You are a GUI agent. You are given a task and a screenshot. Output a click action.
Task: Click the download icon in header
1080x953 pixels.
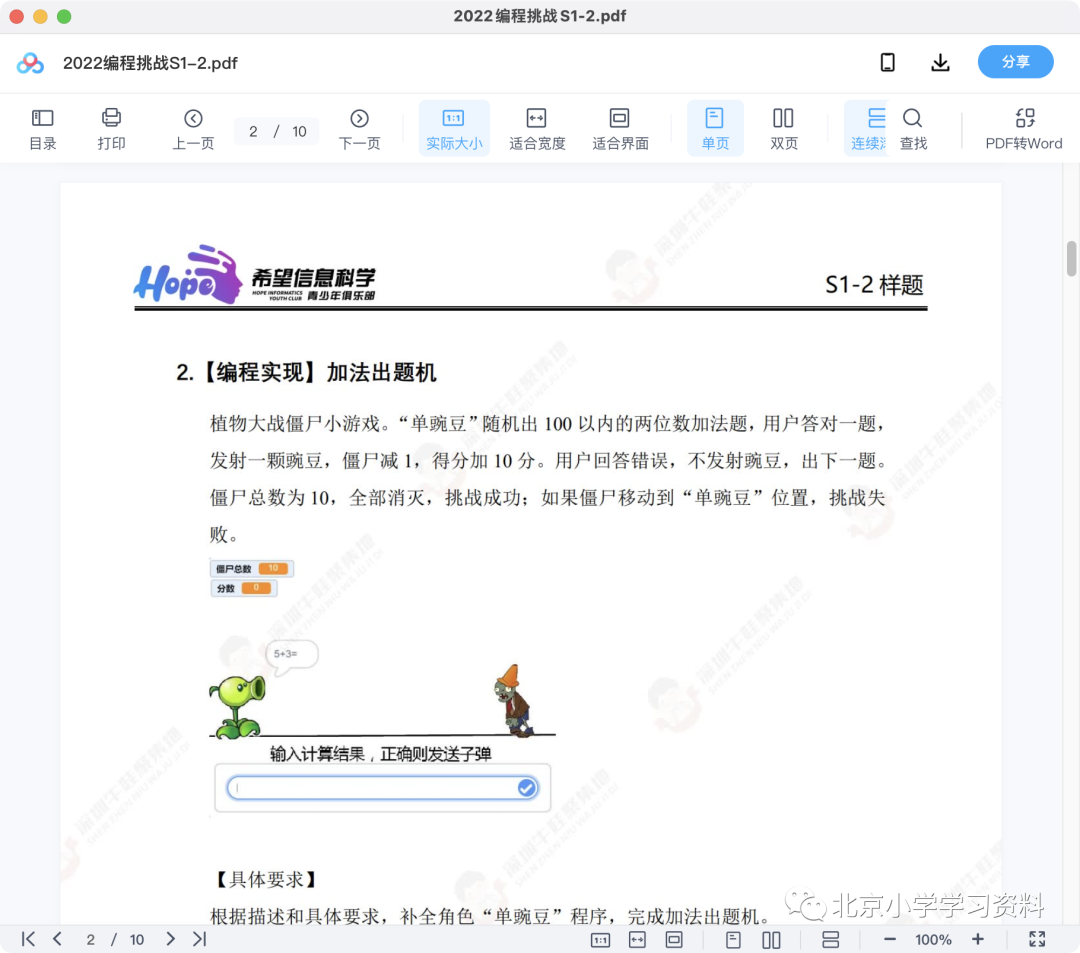click(940, 63)
